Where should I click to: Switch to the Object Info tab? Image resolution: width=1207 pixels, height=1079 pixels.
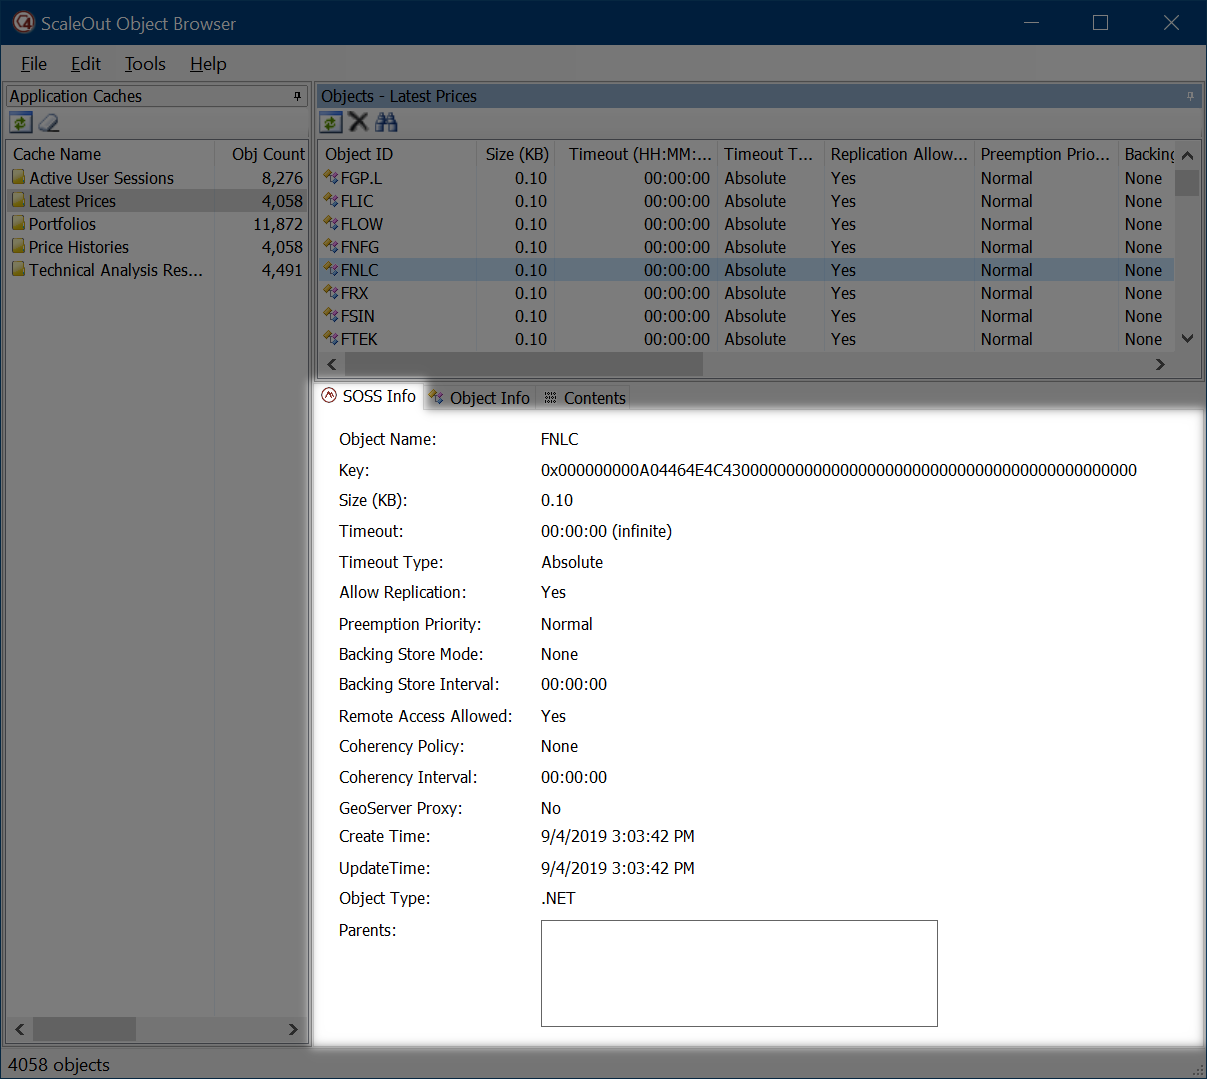point(480,398)
